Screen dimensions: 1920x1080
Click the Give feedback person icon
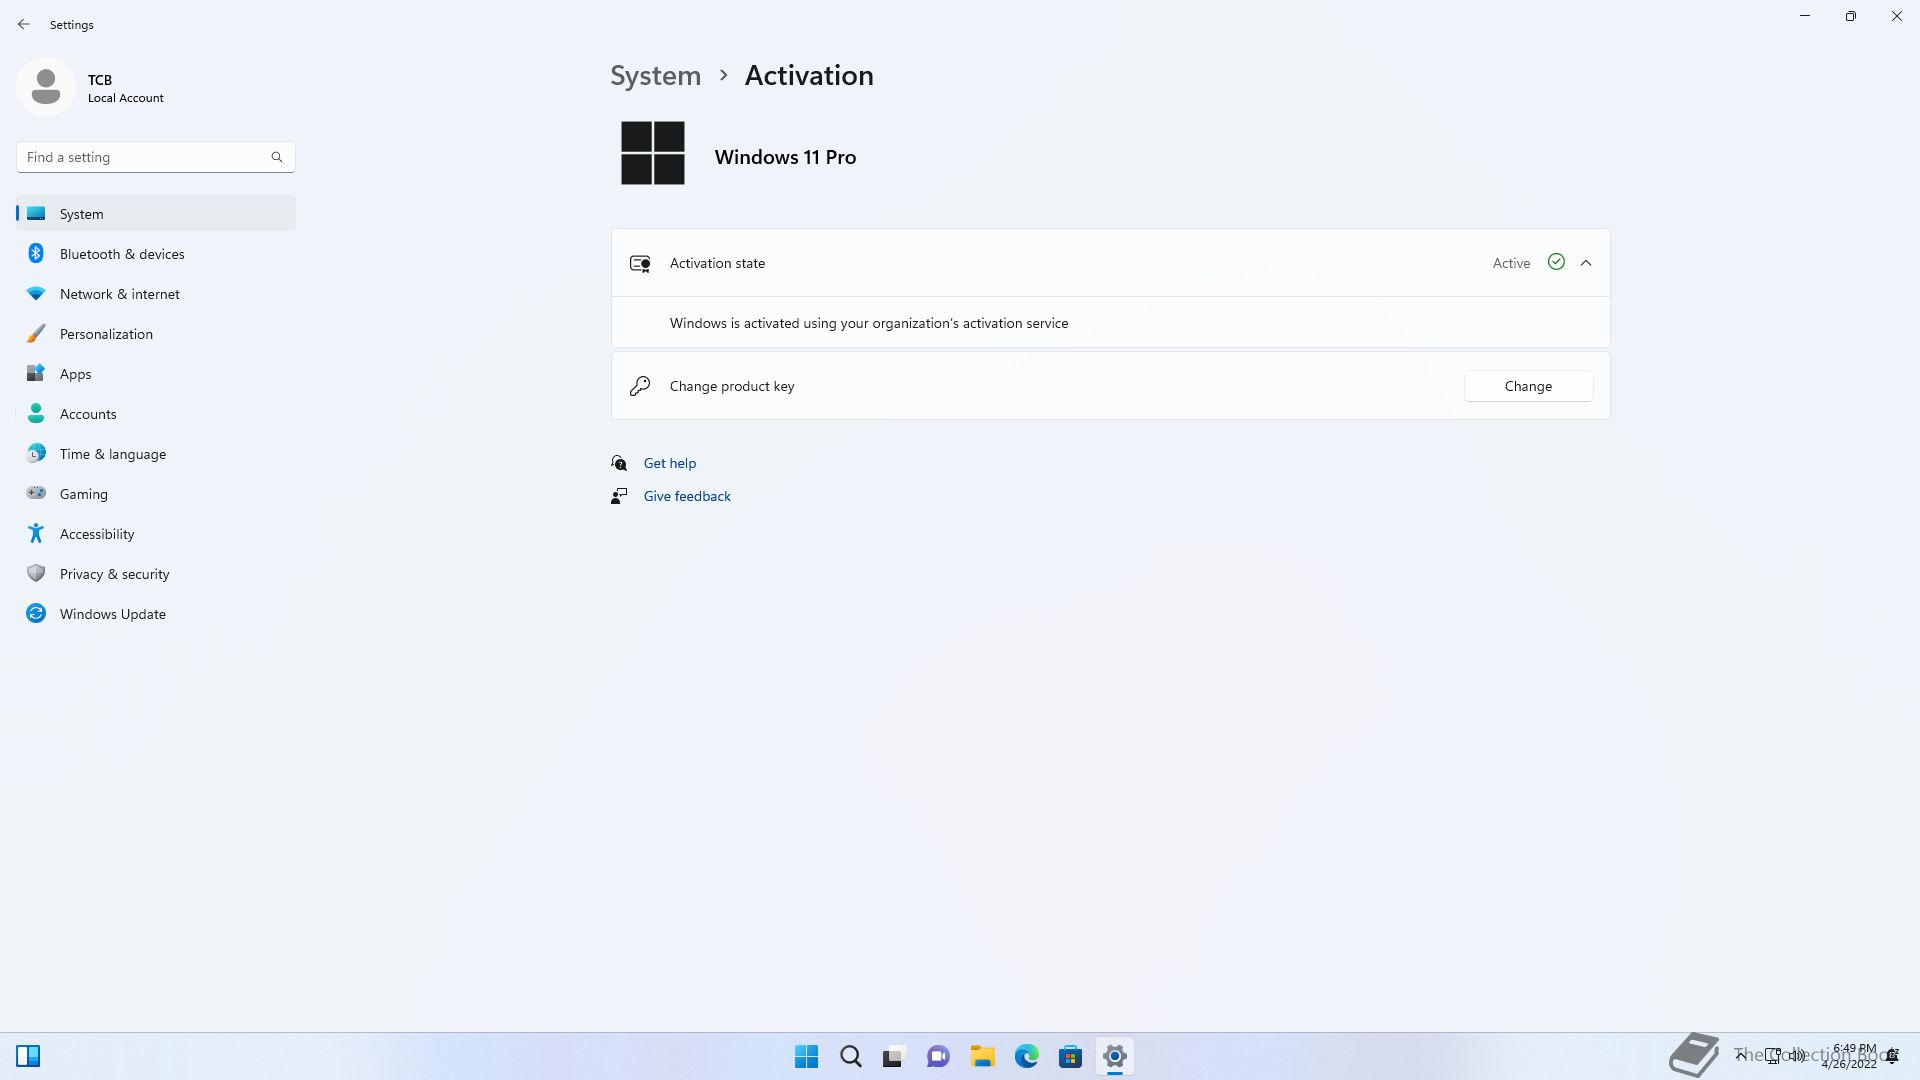[x=619, y=496]
